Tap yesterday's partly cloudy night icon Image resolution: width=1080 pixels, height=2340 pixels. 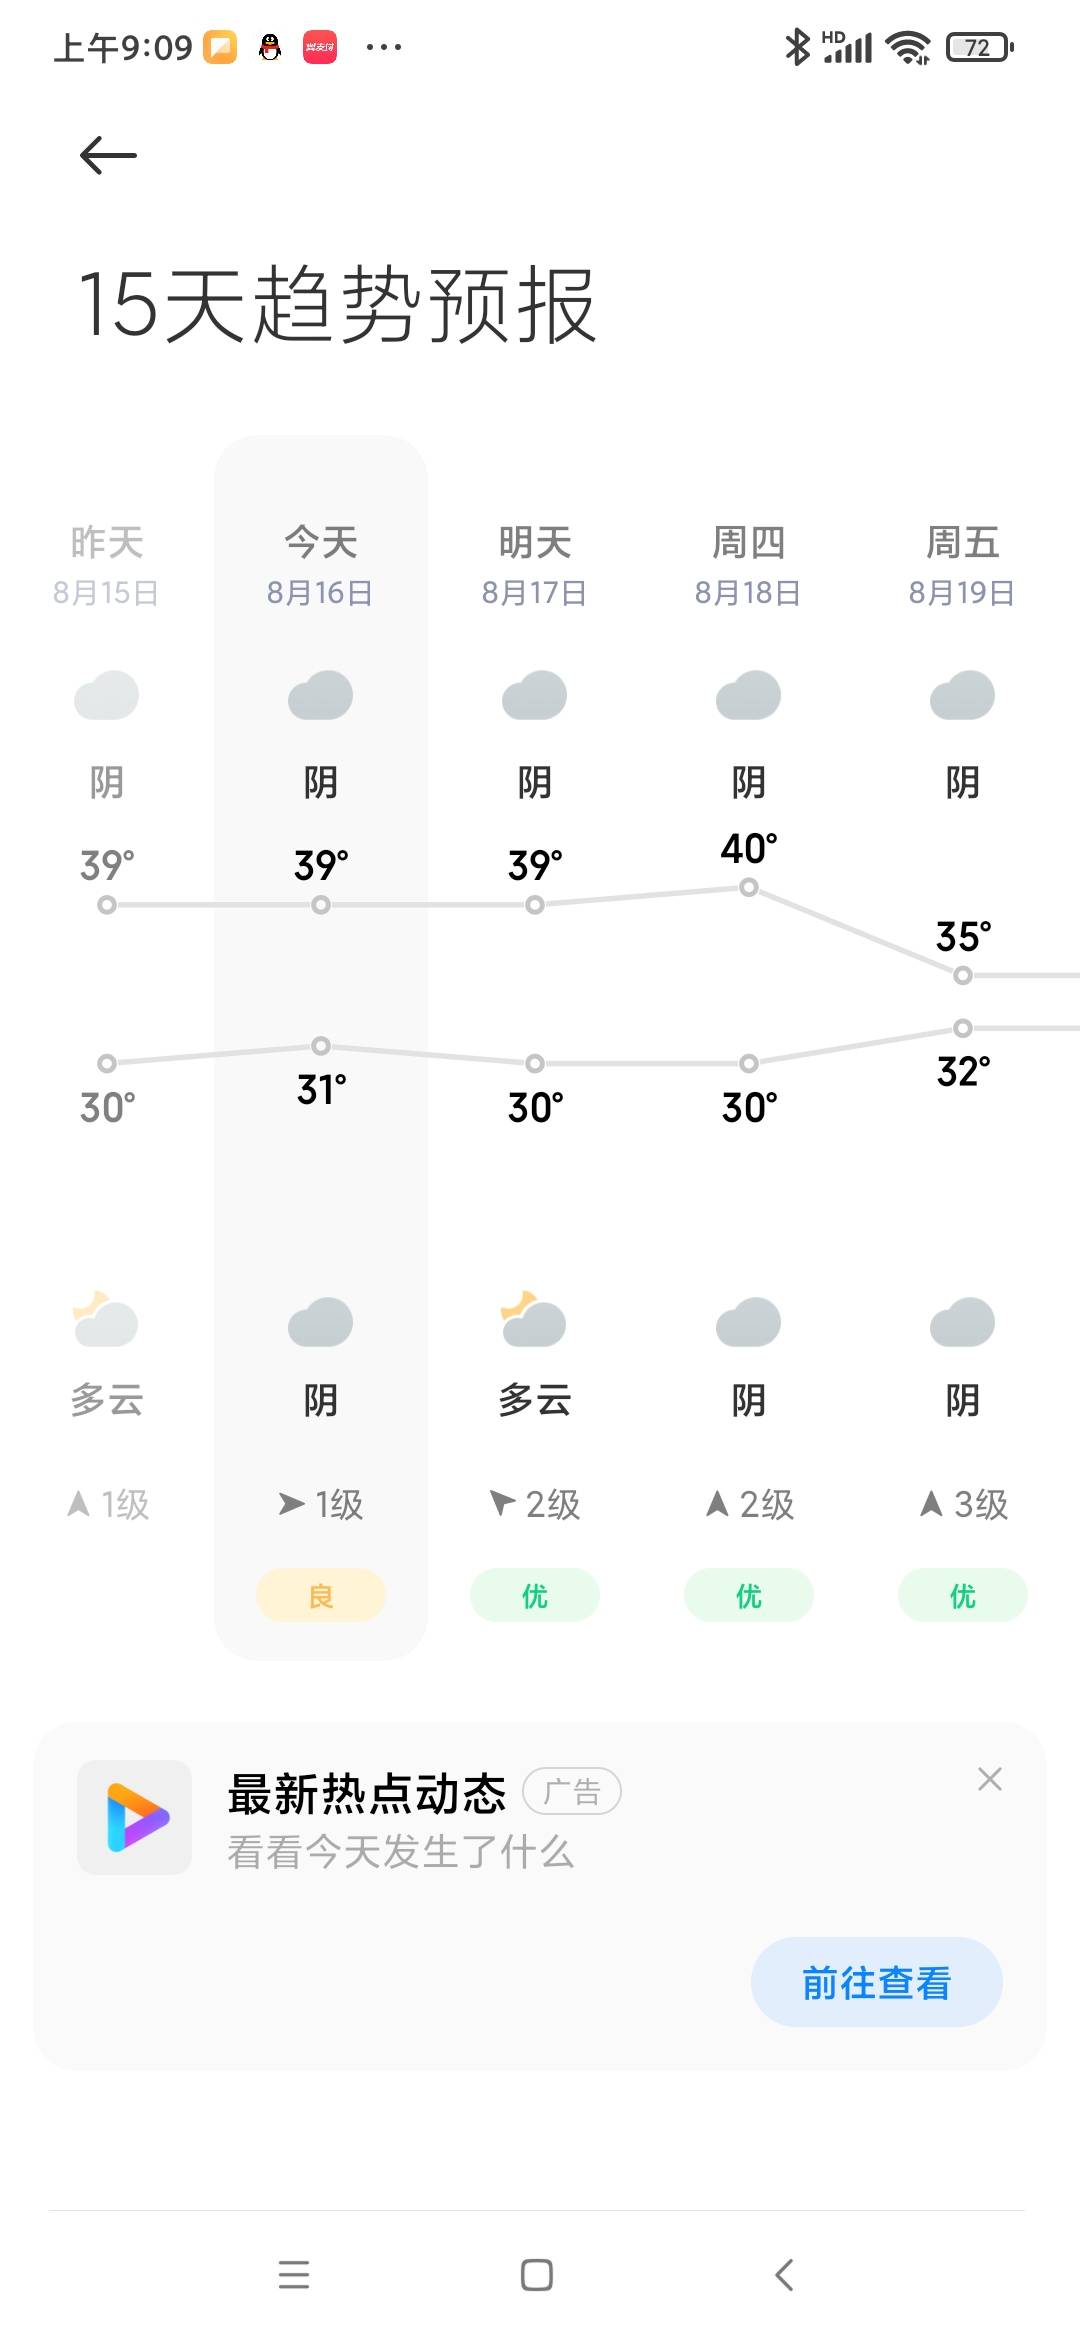[106, 1320]
